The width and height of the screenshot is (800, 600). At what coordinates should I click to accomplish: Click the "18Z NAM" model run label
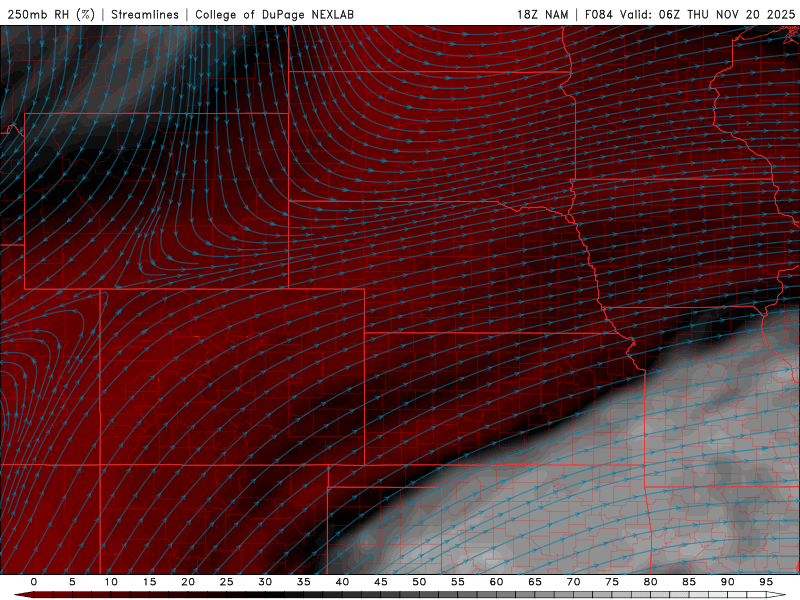[x=542, y=14]
